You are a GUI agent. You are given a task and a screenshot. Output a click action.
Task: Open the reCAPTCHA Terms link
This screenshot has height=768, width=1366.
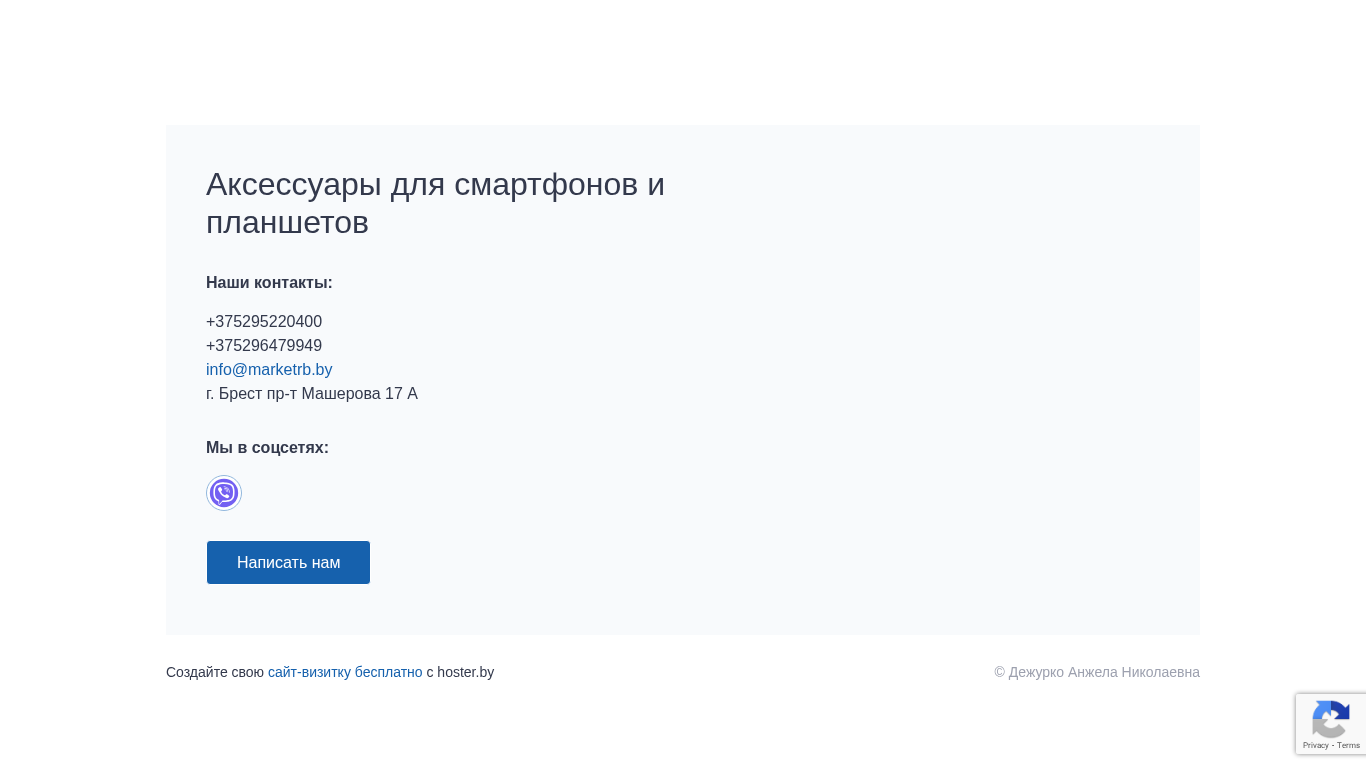pyautogui.click(x=1349, y=746)
